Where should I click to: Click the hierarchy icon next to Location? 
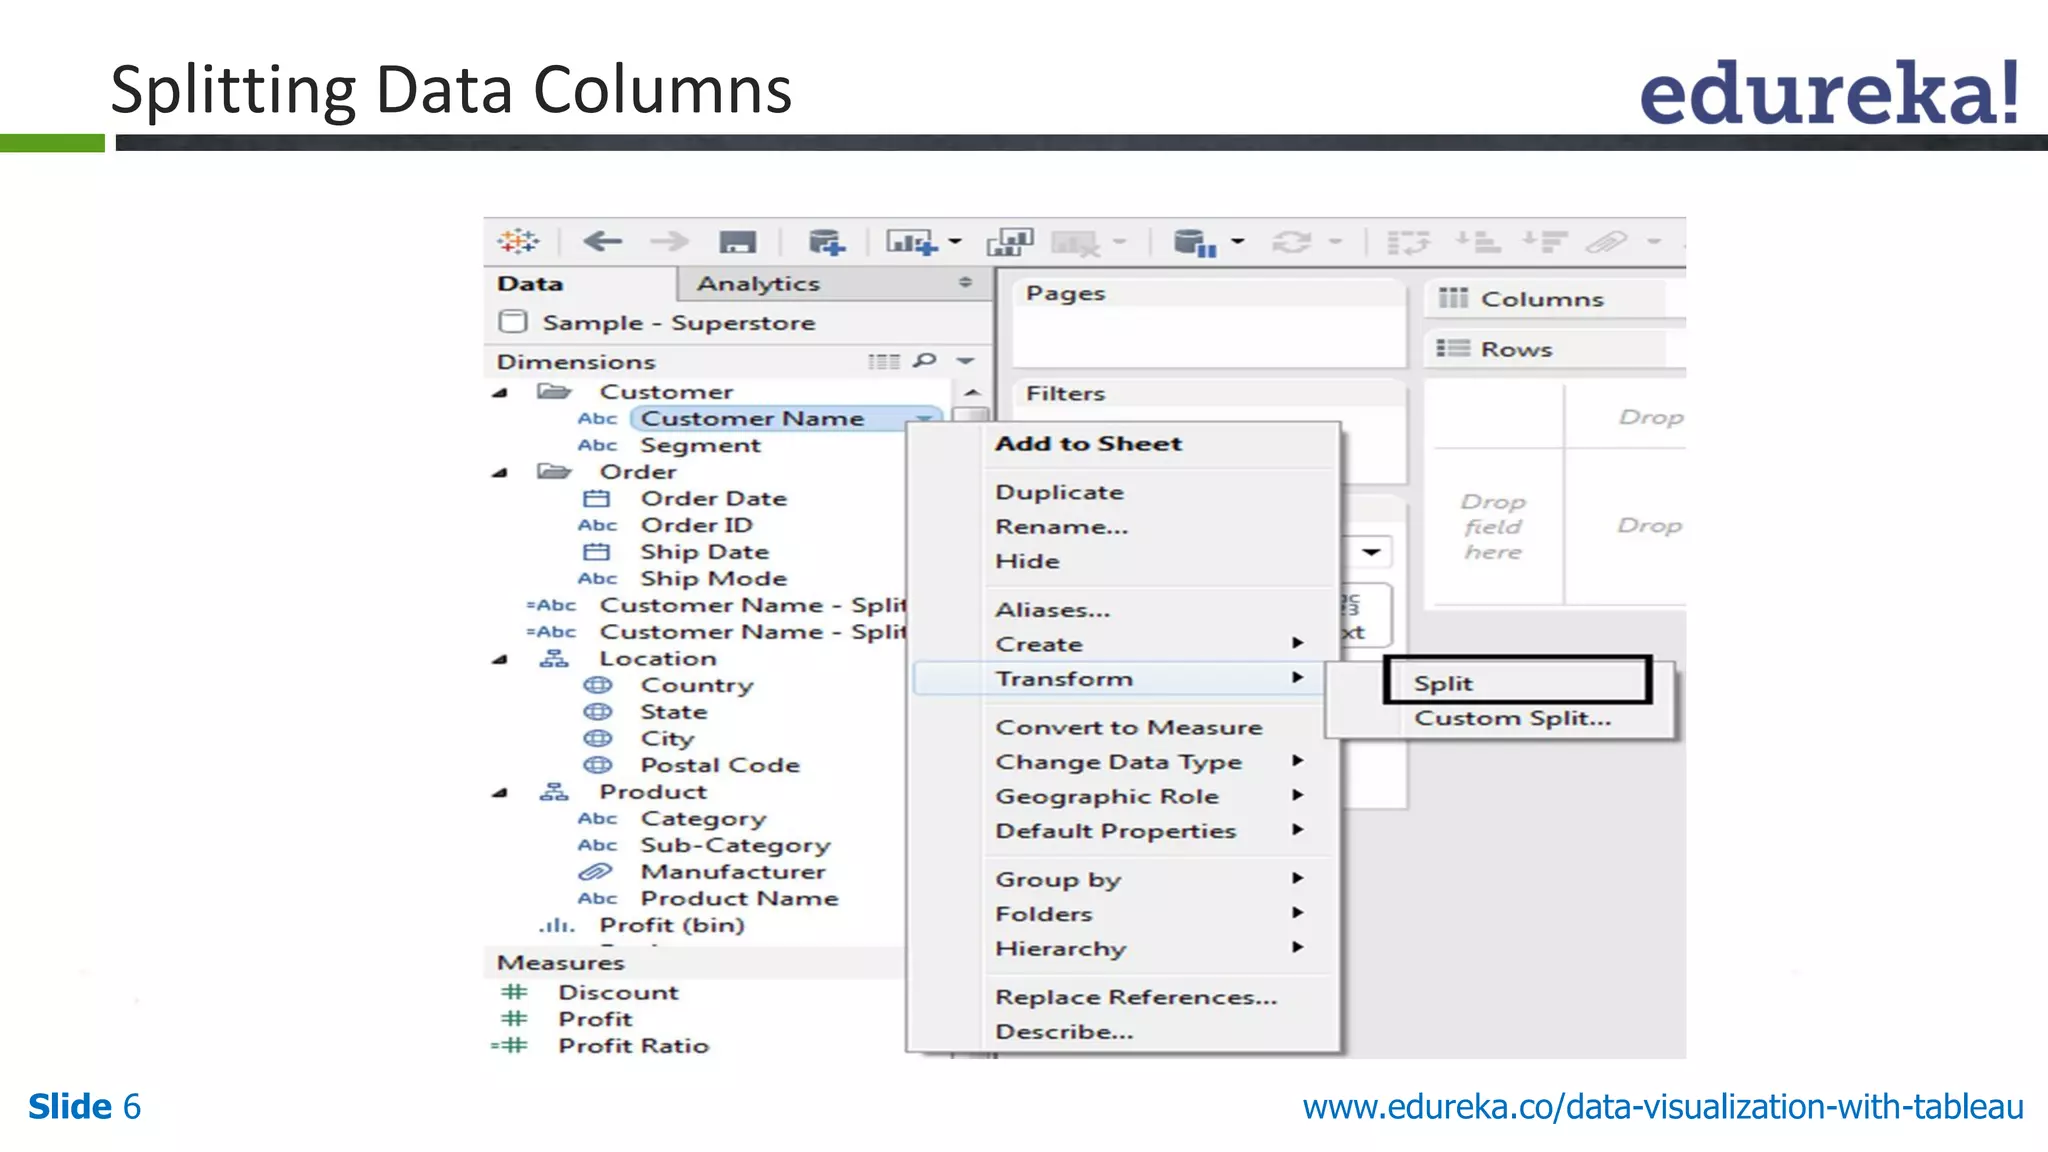point(554,658)
